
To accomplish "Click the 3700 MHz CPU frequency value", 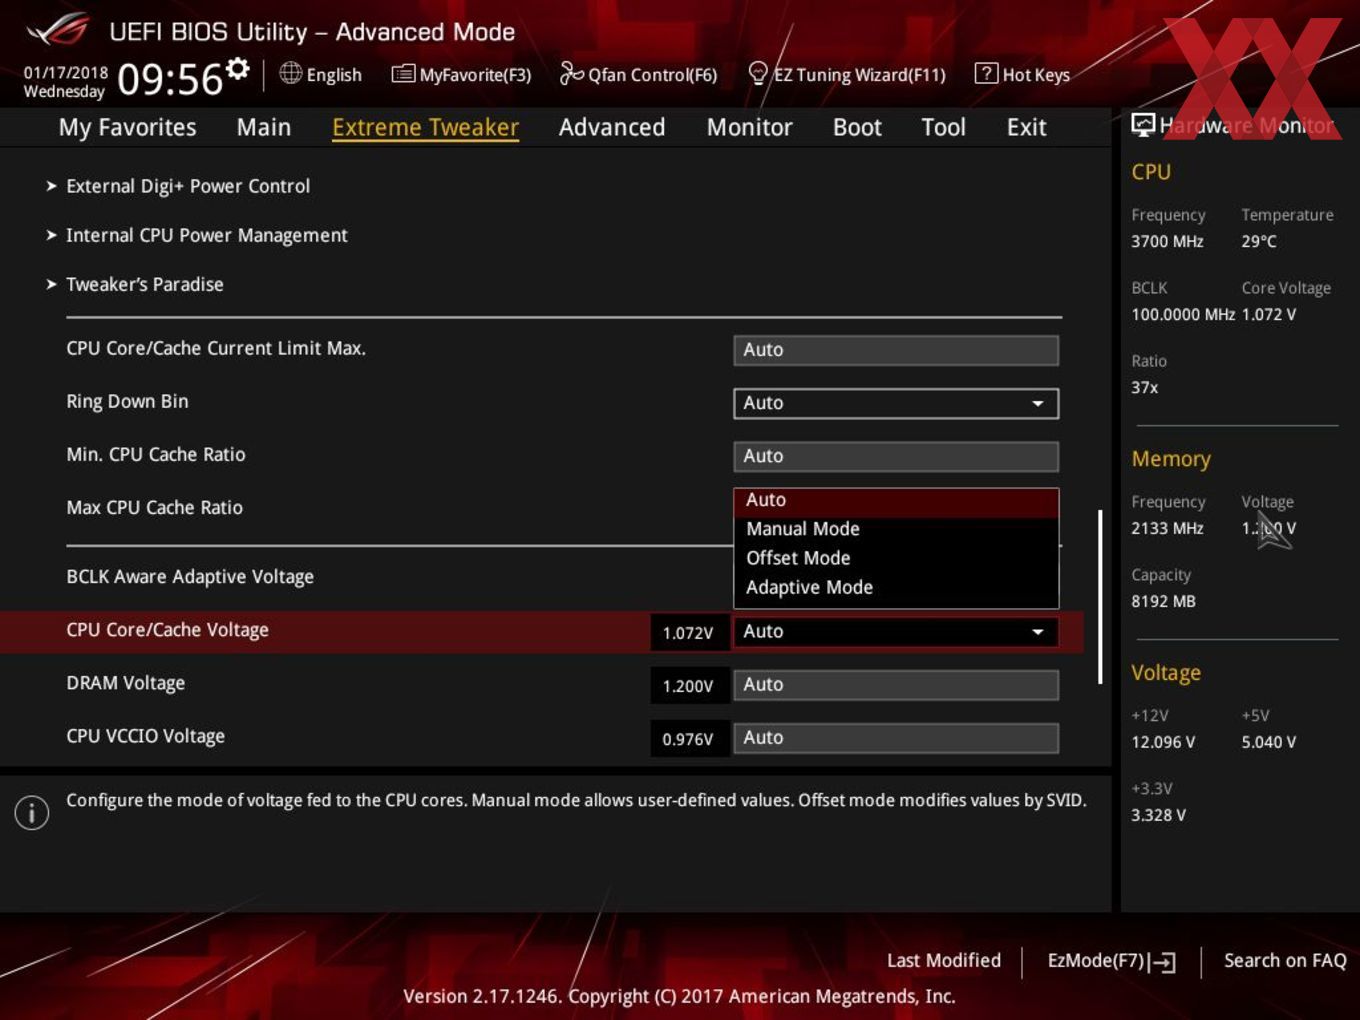I will (x=1167, y=241).
